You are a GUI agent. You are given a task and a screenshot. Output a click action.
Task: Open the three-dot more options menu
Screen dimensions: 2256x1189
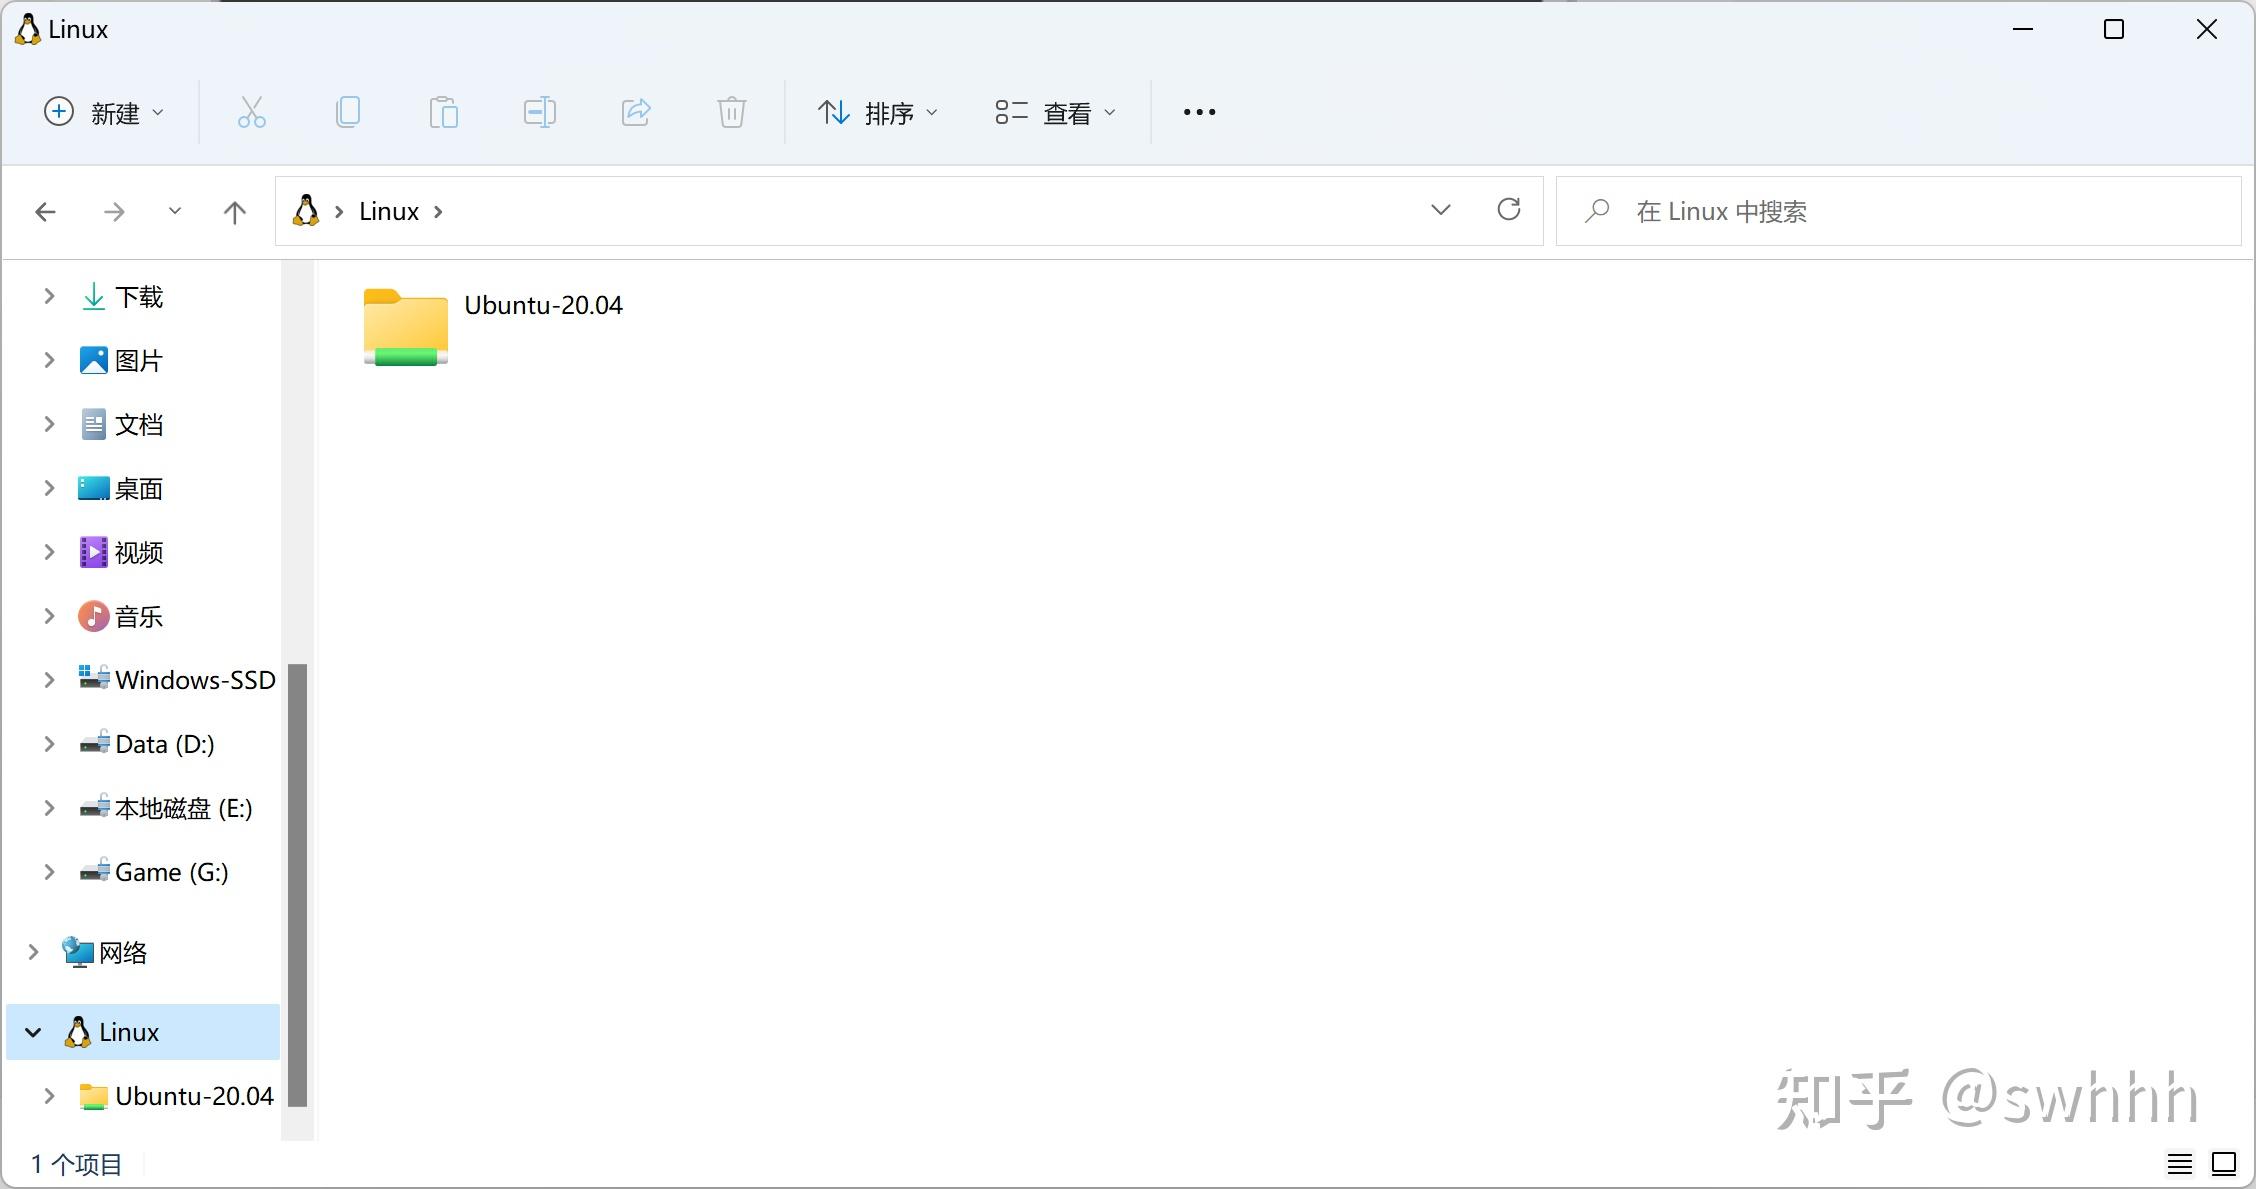pos(1199,112)
